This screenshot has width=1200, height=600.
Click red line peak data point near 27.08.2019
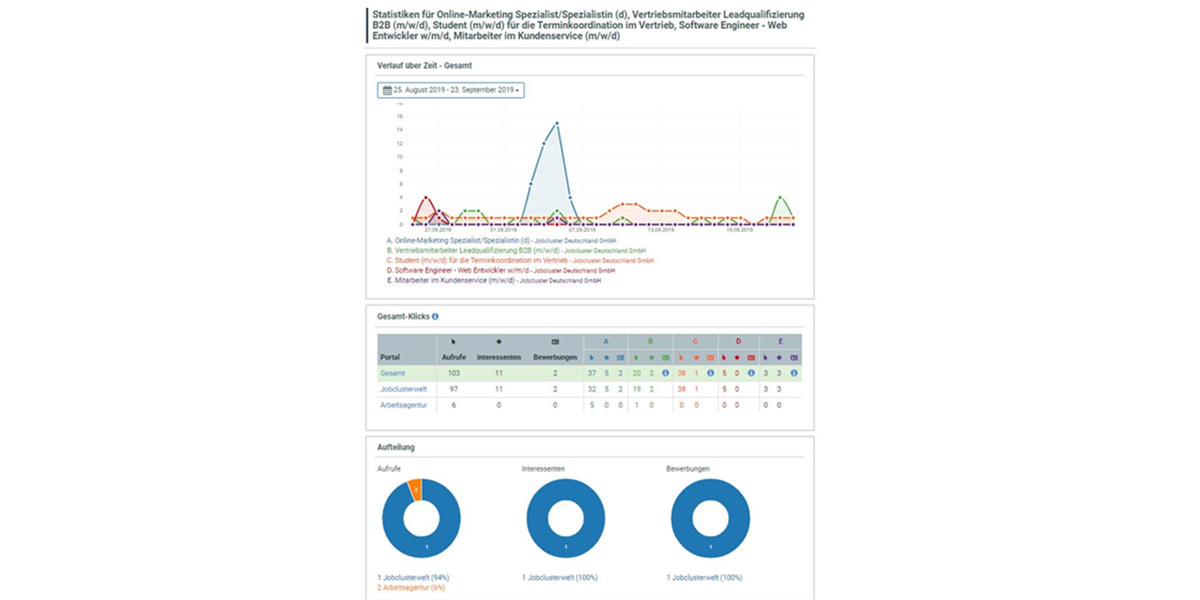tap(427, 197)
